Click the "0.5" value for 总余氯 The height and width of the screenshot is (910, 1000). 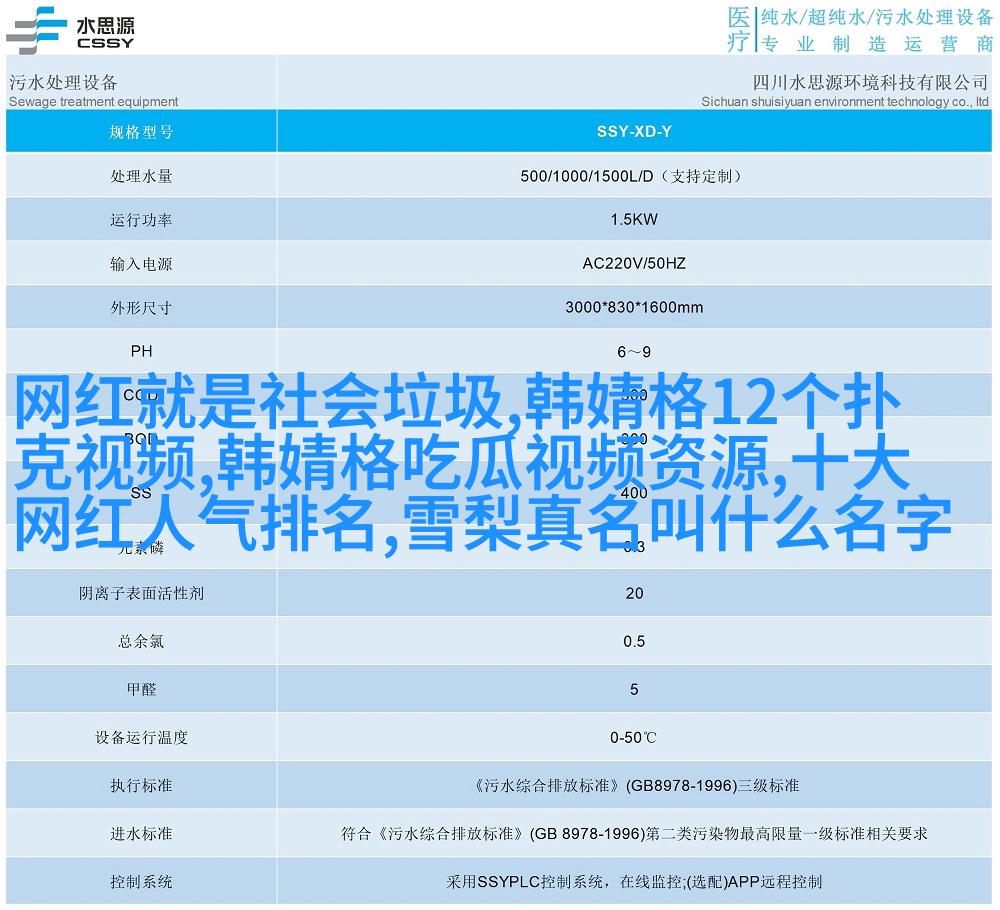click(x=634, y=641)
